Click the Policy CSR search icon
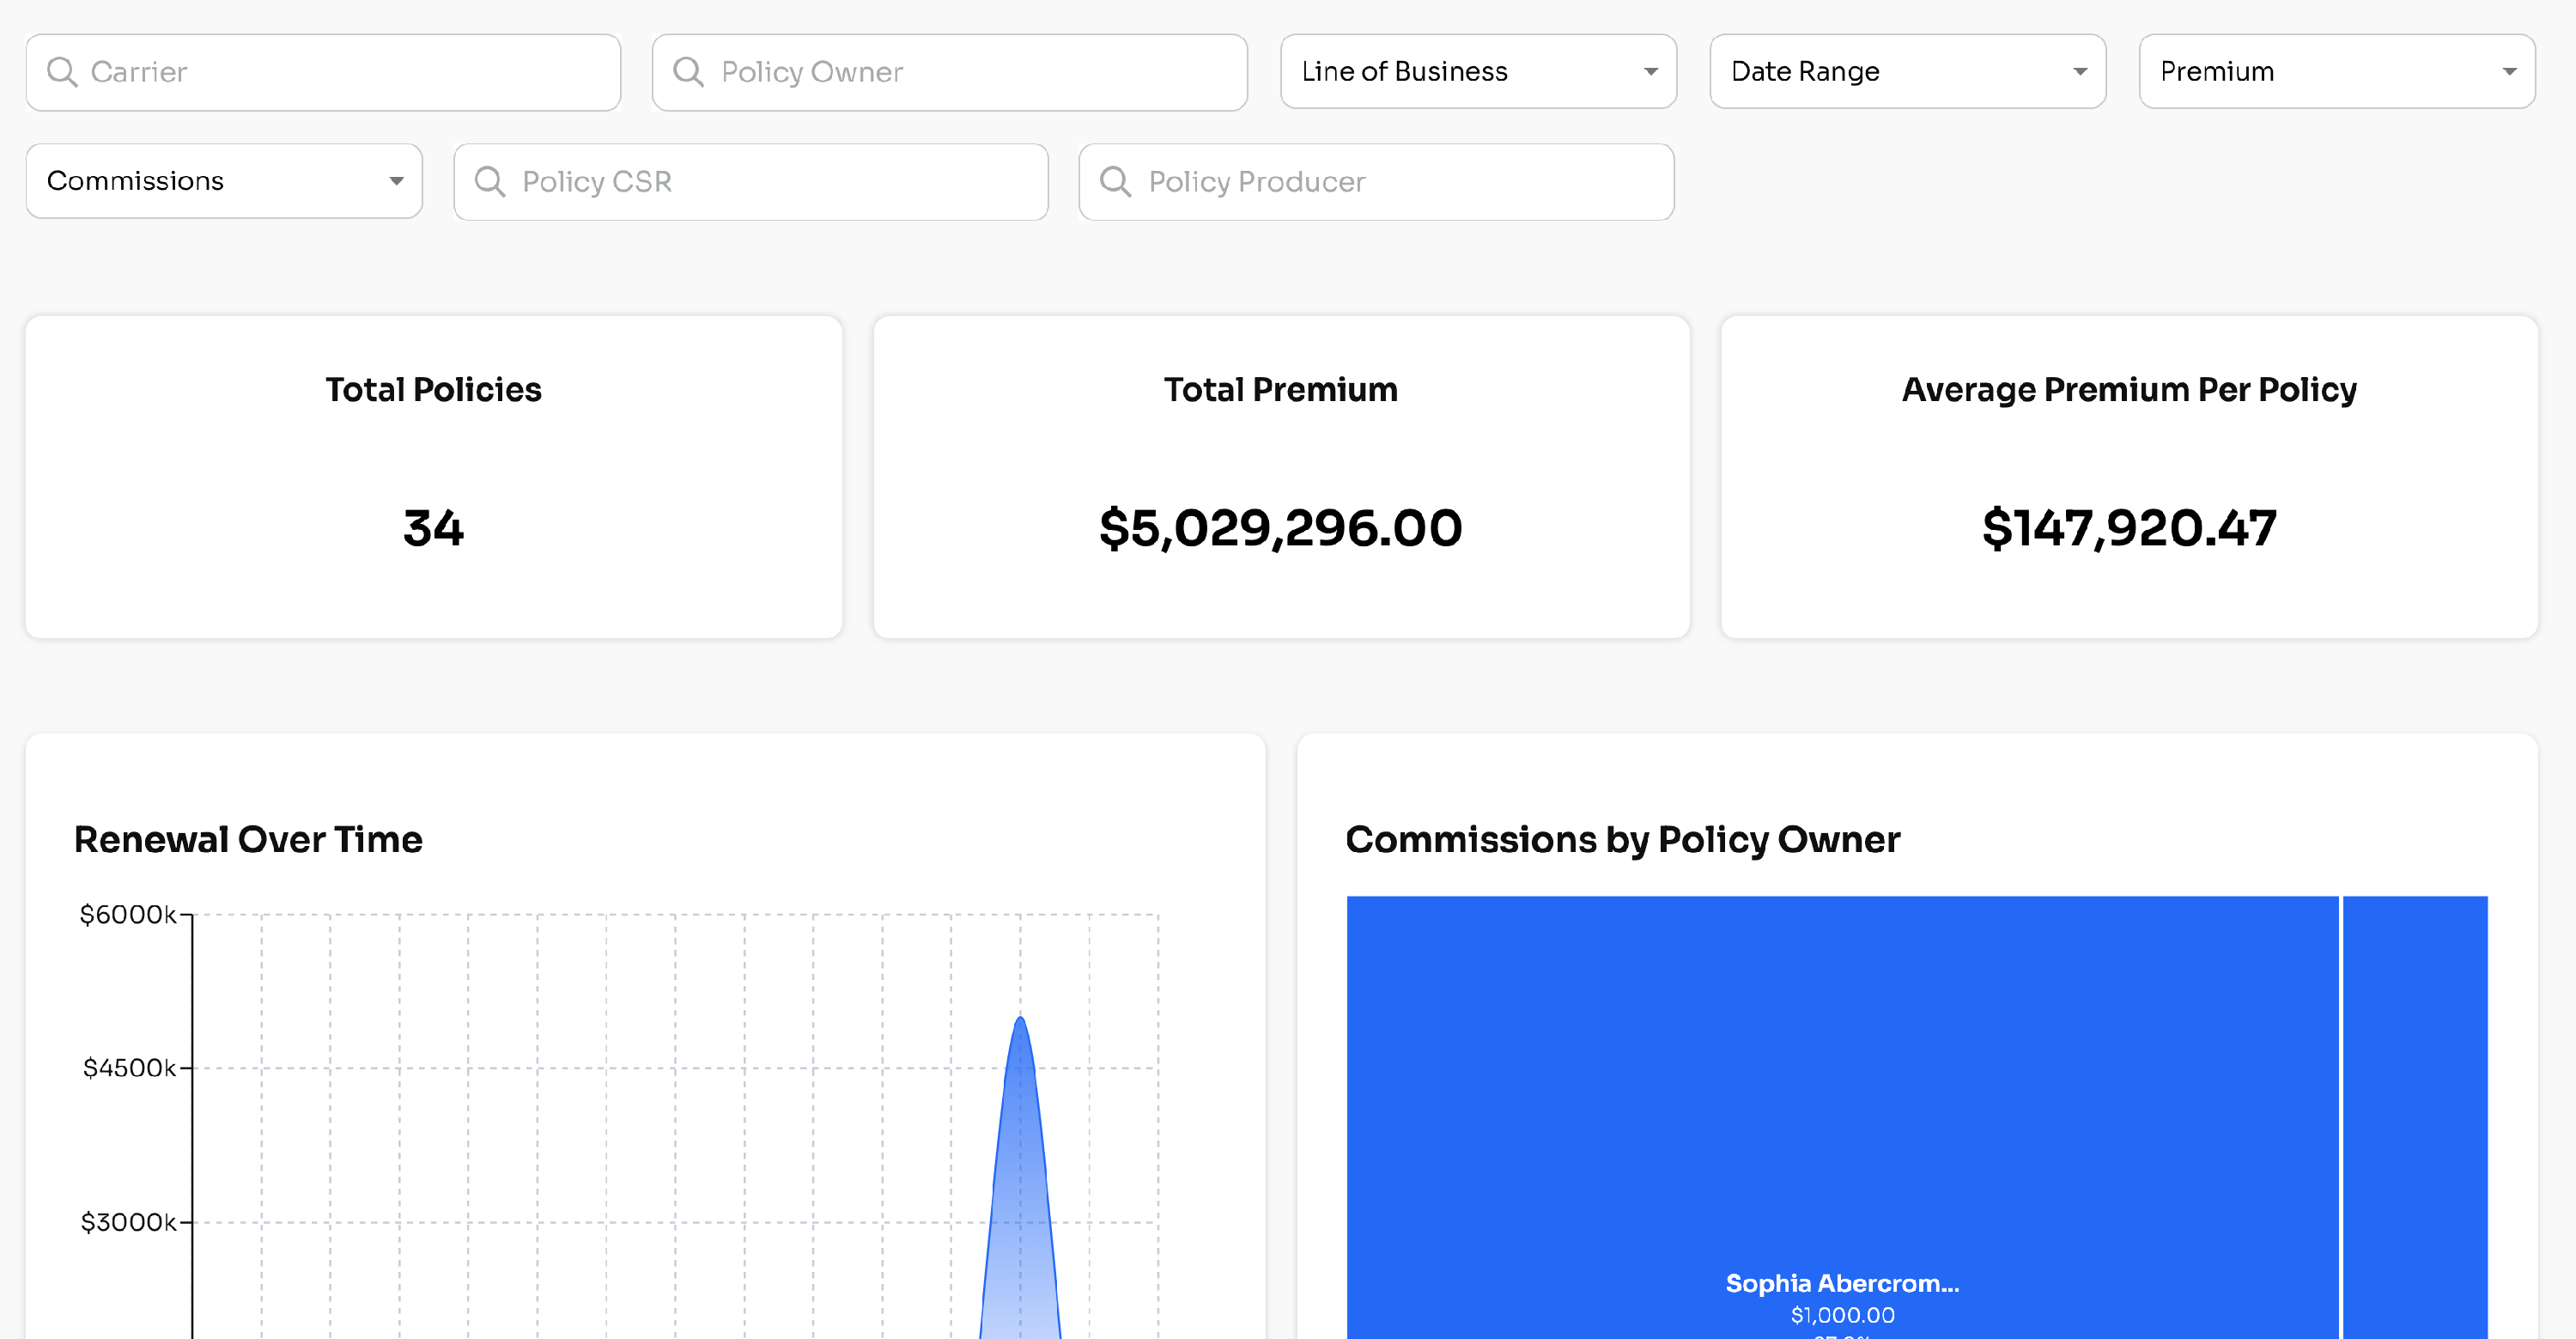This screenshot has width=2576, height=1339. (x=489, y=181)
